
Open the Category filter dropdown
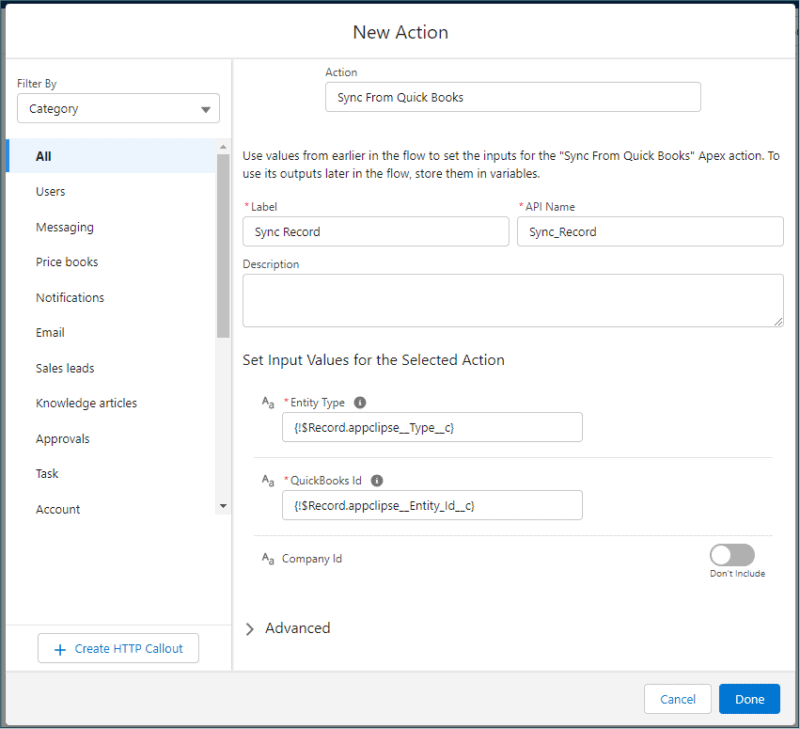pos(118,108)
